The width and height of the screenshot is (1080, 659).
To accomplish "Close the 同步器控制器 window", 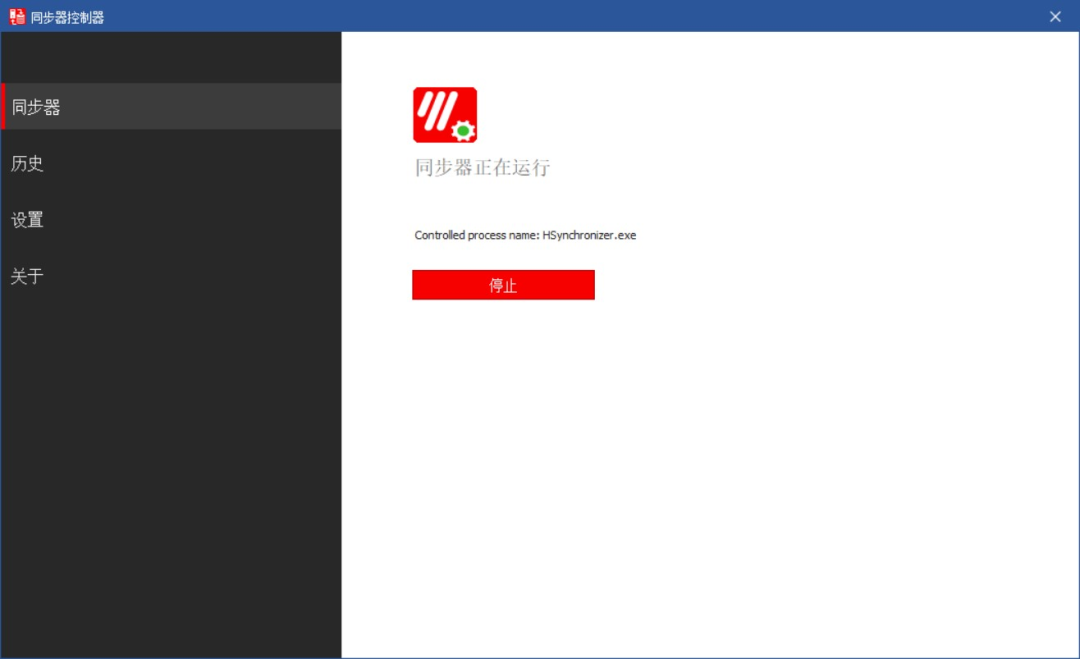I will point(1055,17).
